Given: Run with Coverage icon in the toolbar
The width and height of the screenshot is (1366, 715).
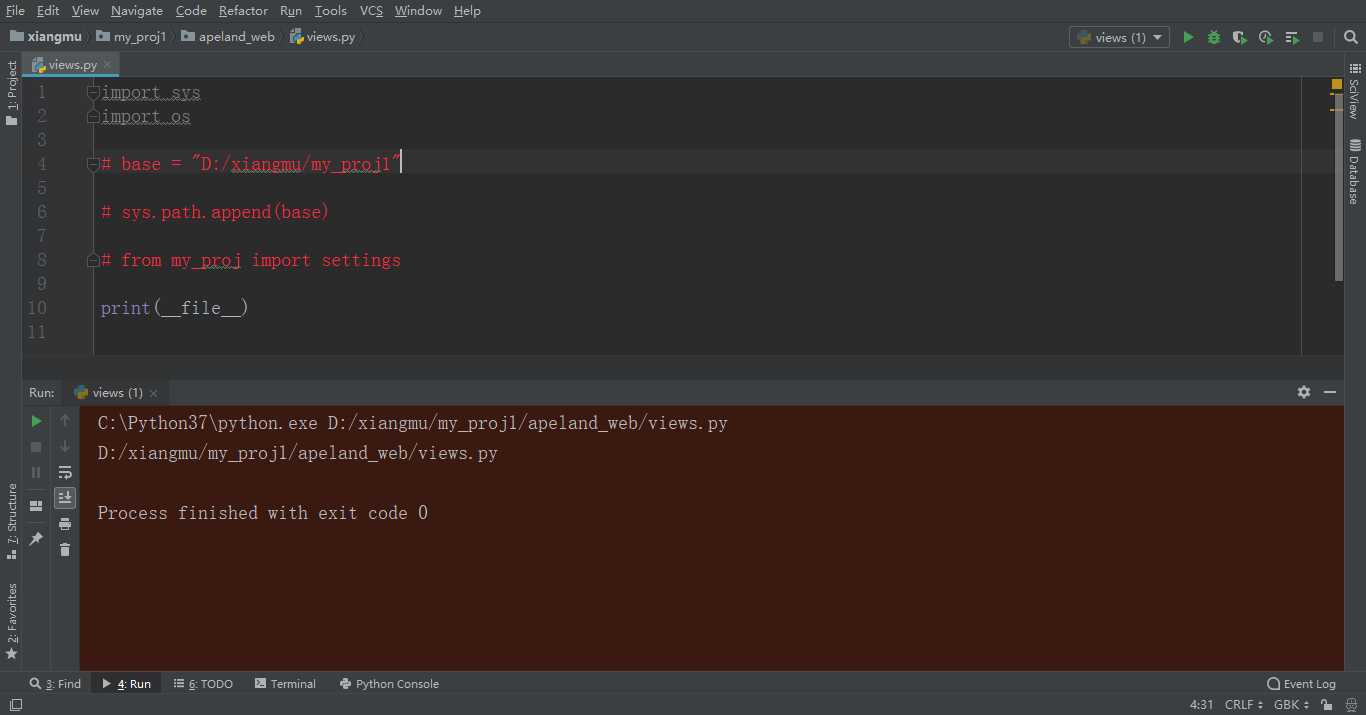Looking at the screenshot, I should pos(1240,37).
